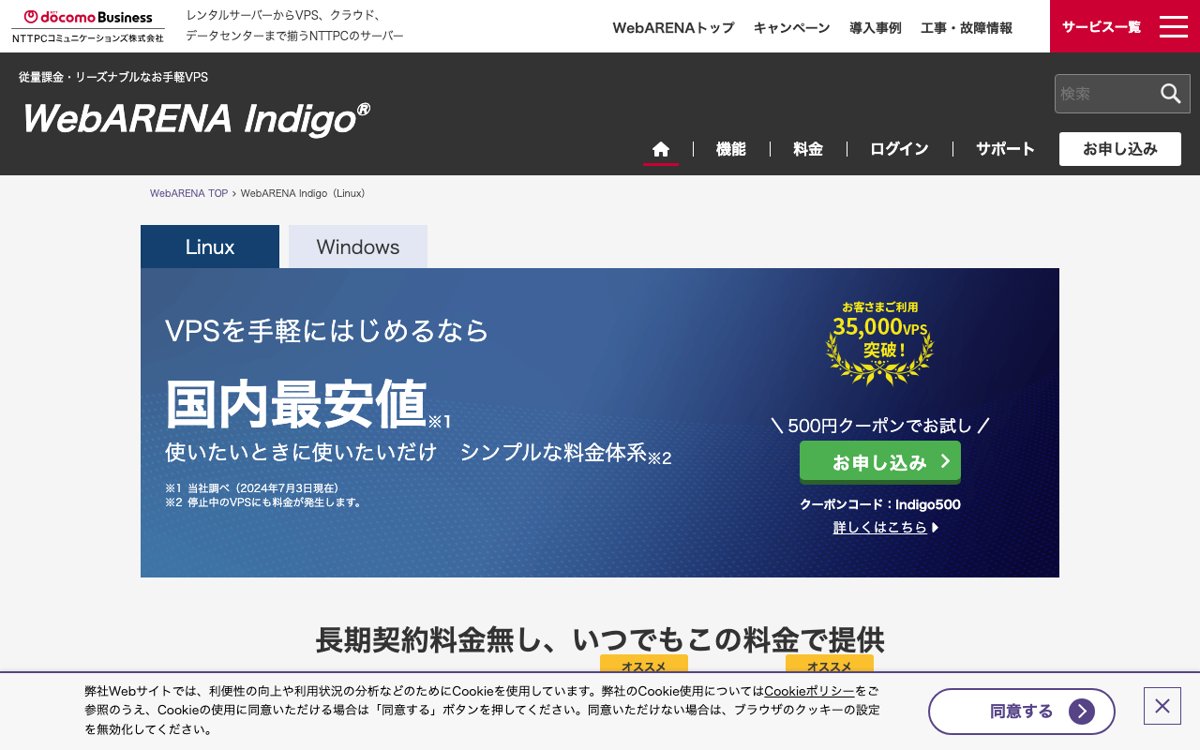Click the 500円クーポンでお試し text
The height and width of the screenshot is (750, 1200).
[x=880, y=426]
